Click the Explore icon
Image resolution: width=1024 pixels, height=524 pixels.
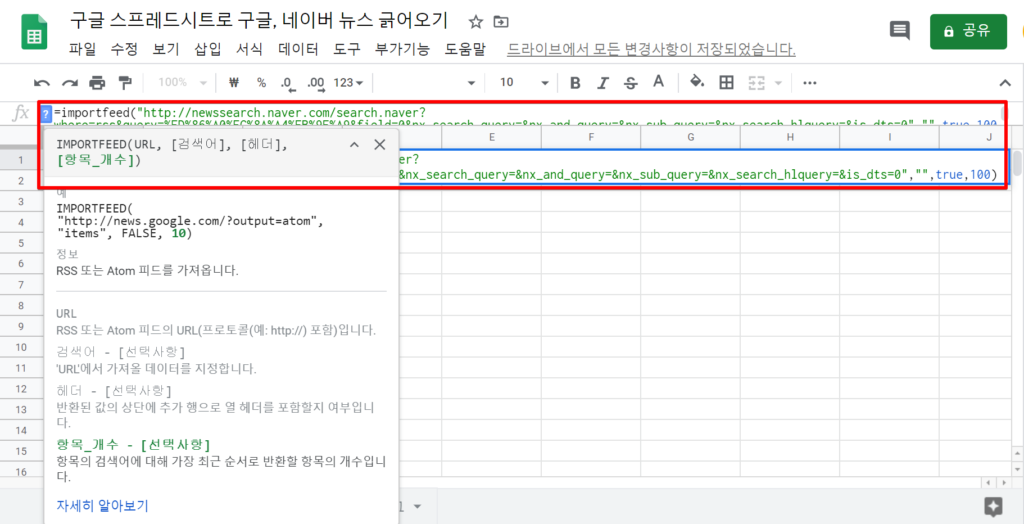(x=993, y=506)
